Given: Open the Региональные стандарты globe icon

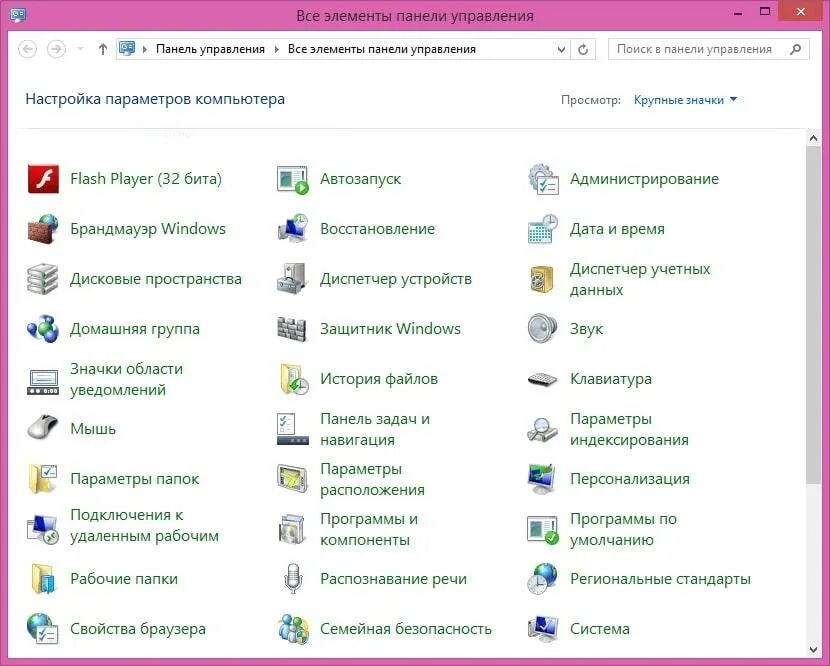Looking at the screenshot, I should 543,579.
